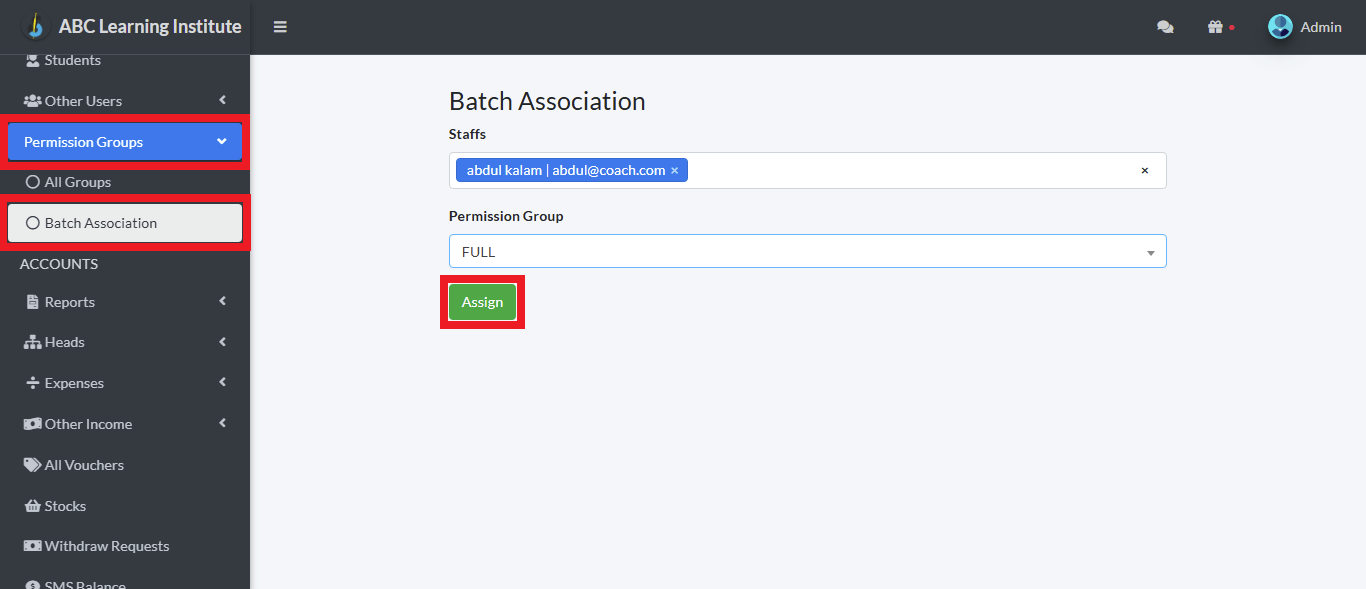Open the Admin profile avatar
This screenshot has height=589, width=1366.
tap(1280, 26)
